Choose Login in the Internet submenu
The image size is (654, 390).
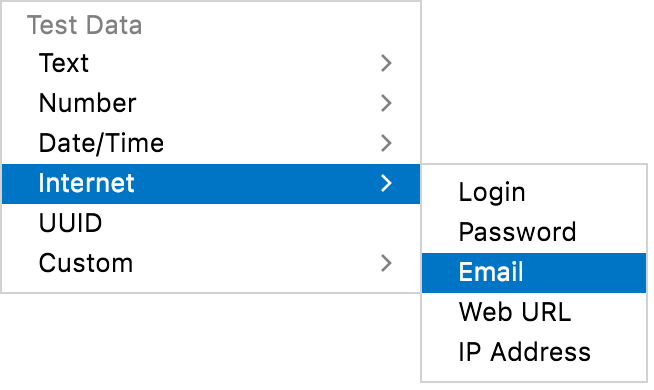(534, 192)
